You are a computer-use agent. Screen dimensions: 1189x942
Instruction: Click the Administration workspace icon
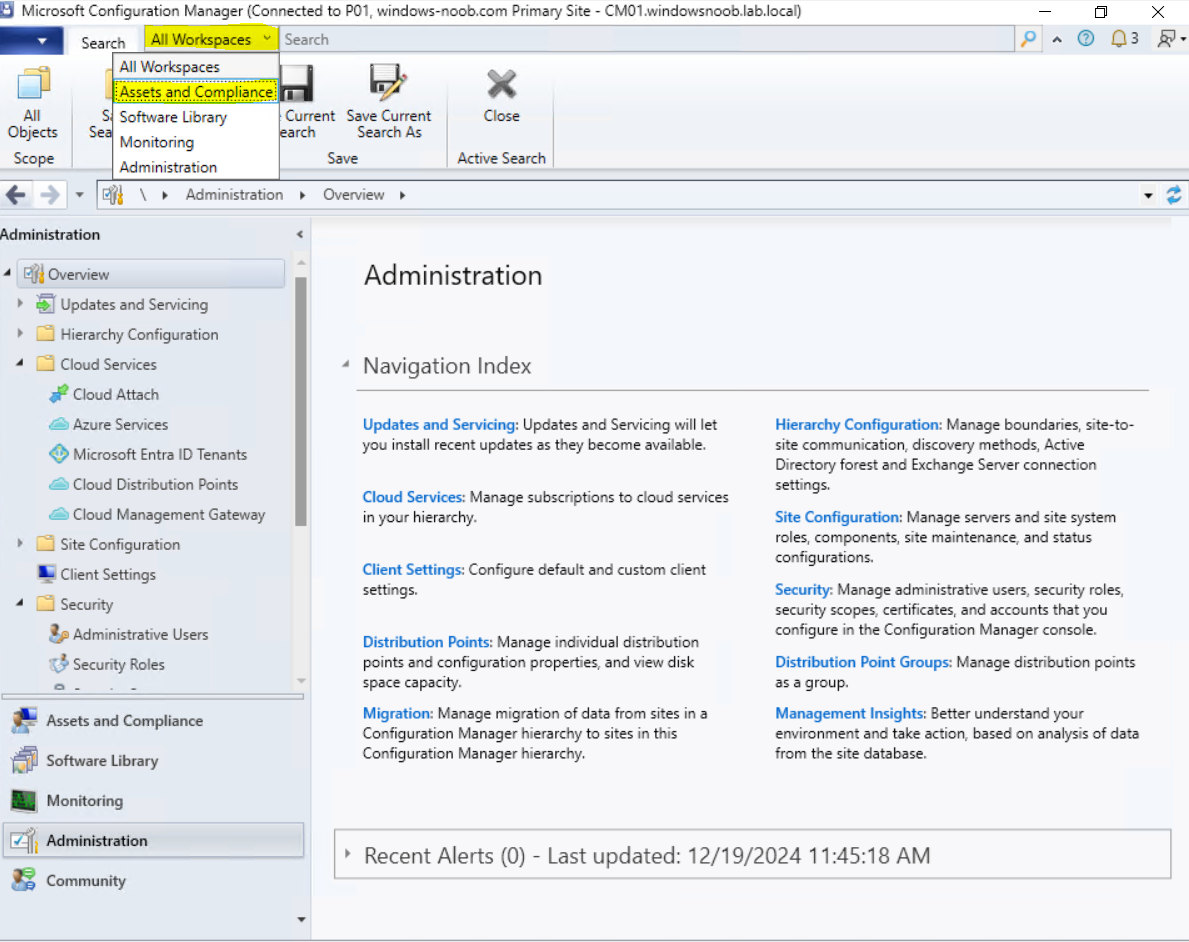pos(24,840)
